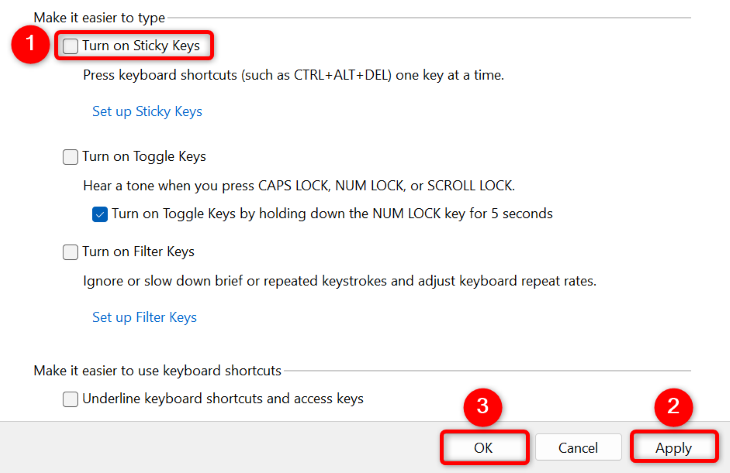
Task: Click the 'Ignore or slow down' description text
Action: pos(339,281)
